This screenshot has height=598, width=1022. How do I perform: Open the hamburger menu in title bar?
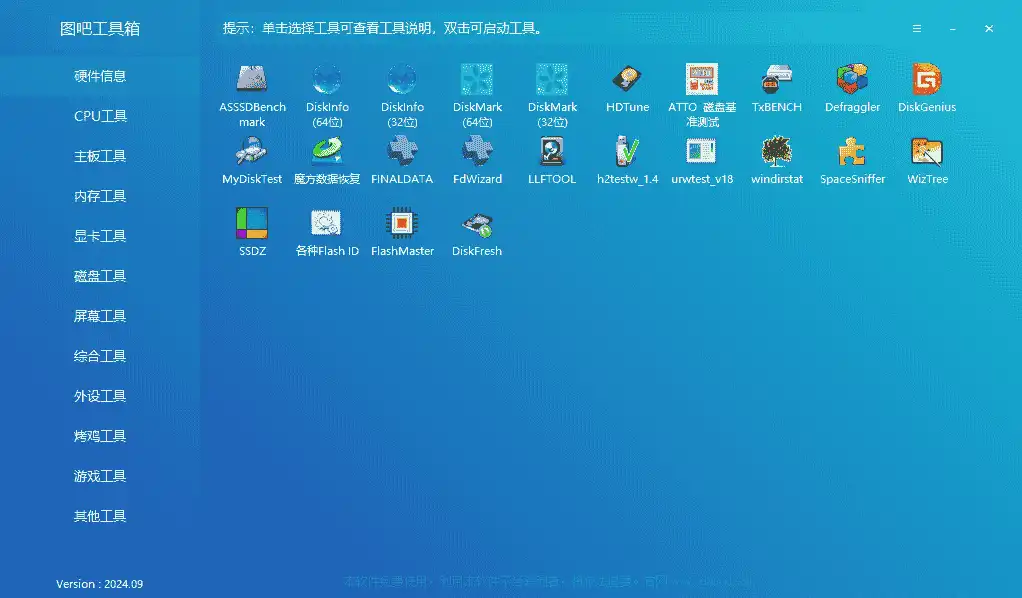(x=916, y=29)
